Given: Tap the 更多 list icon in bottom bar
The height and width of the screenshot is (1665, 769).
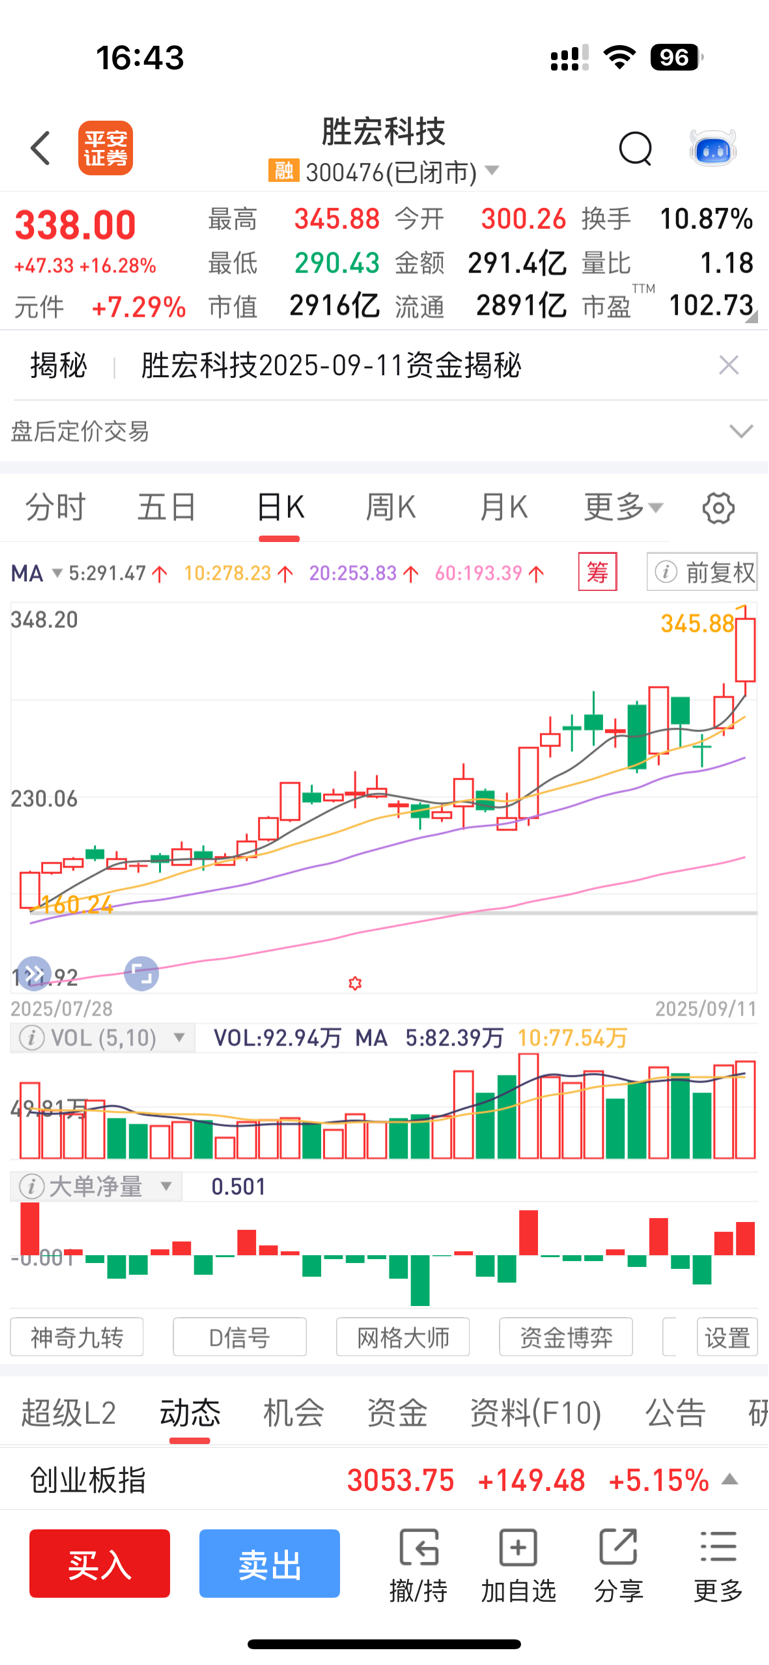Looking at the screenshot, I should tap(718, 1548).
